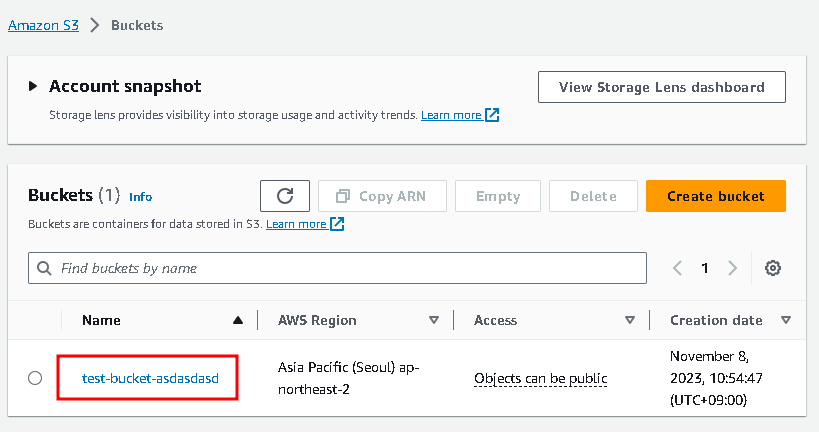Click the November 8, 2023 creation date cell
The width and height of the screenshot is (819, 432).
[717, 378]
